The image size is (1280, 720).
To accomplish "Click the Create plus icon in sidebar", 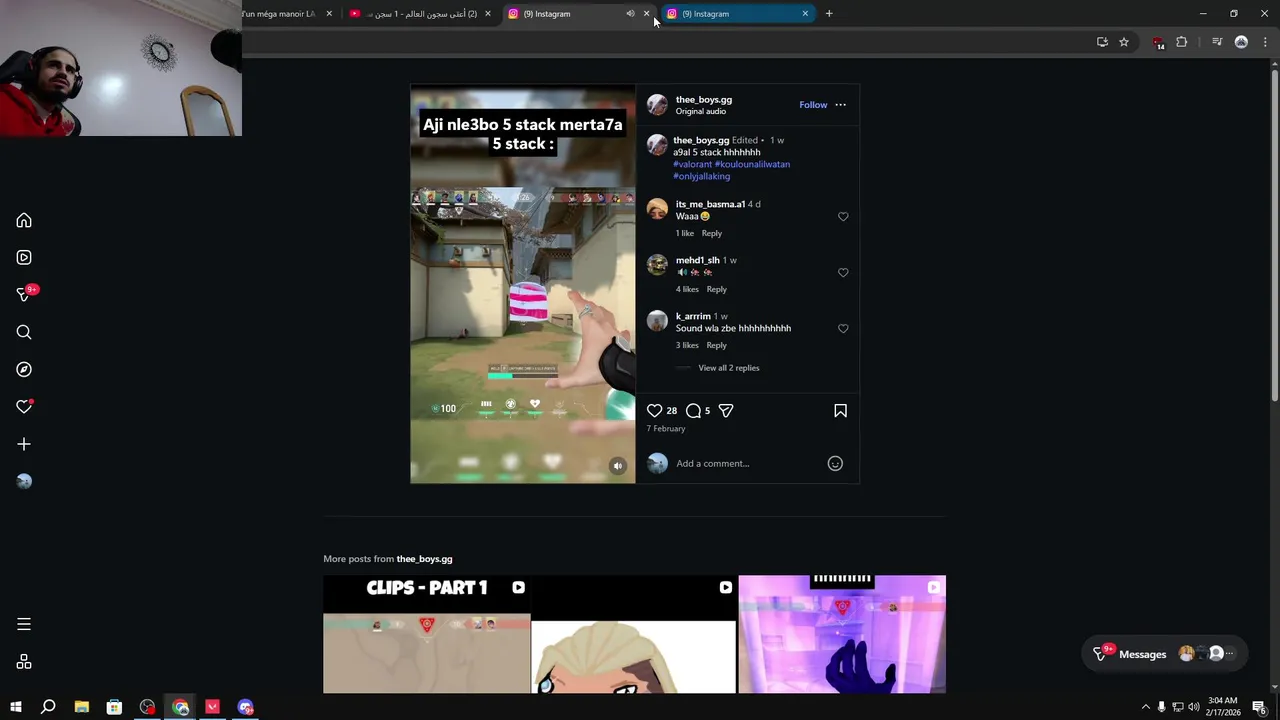I will point(24,444).
